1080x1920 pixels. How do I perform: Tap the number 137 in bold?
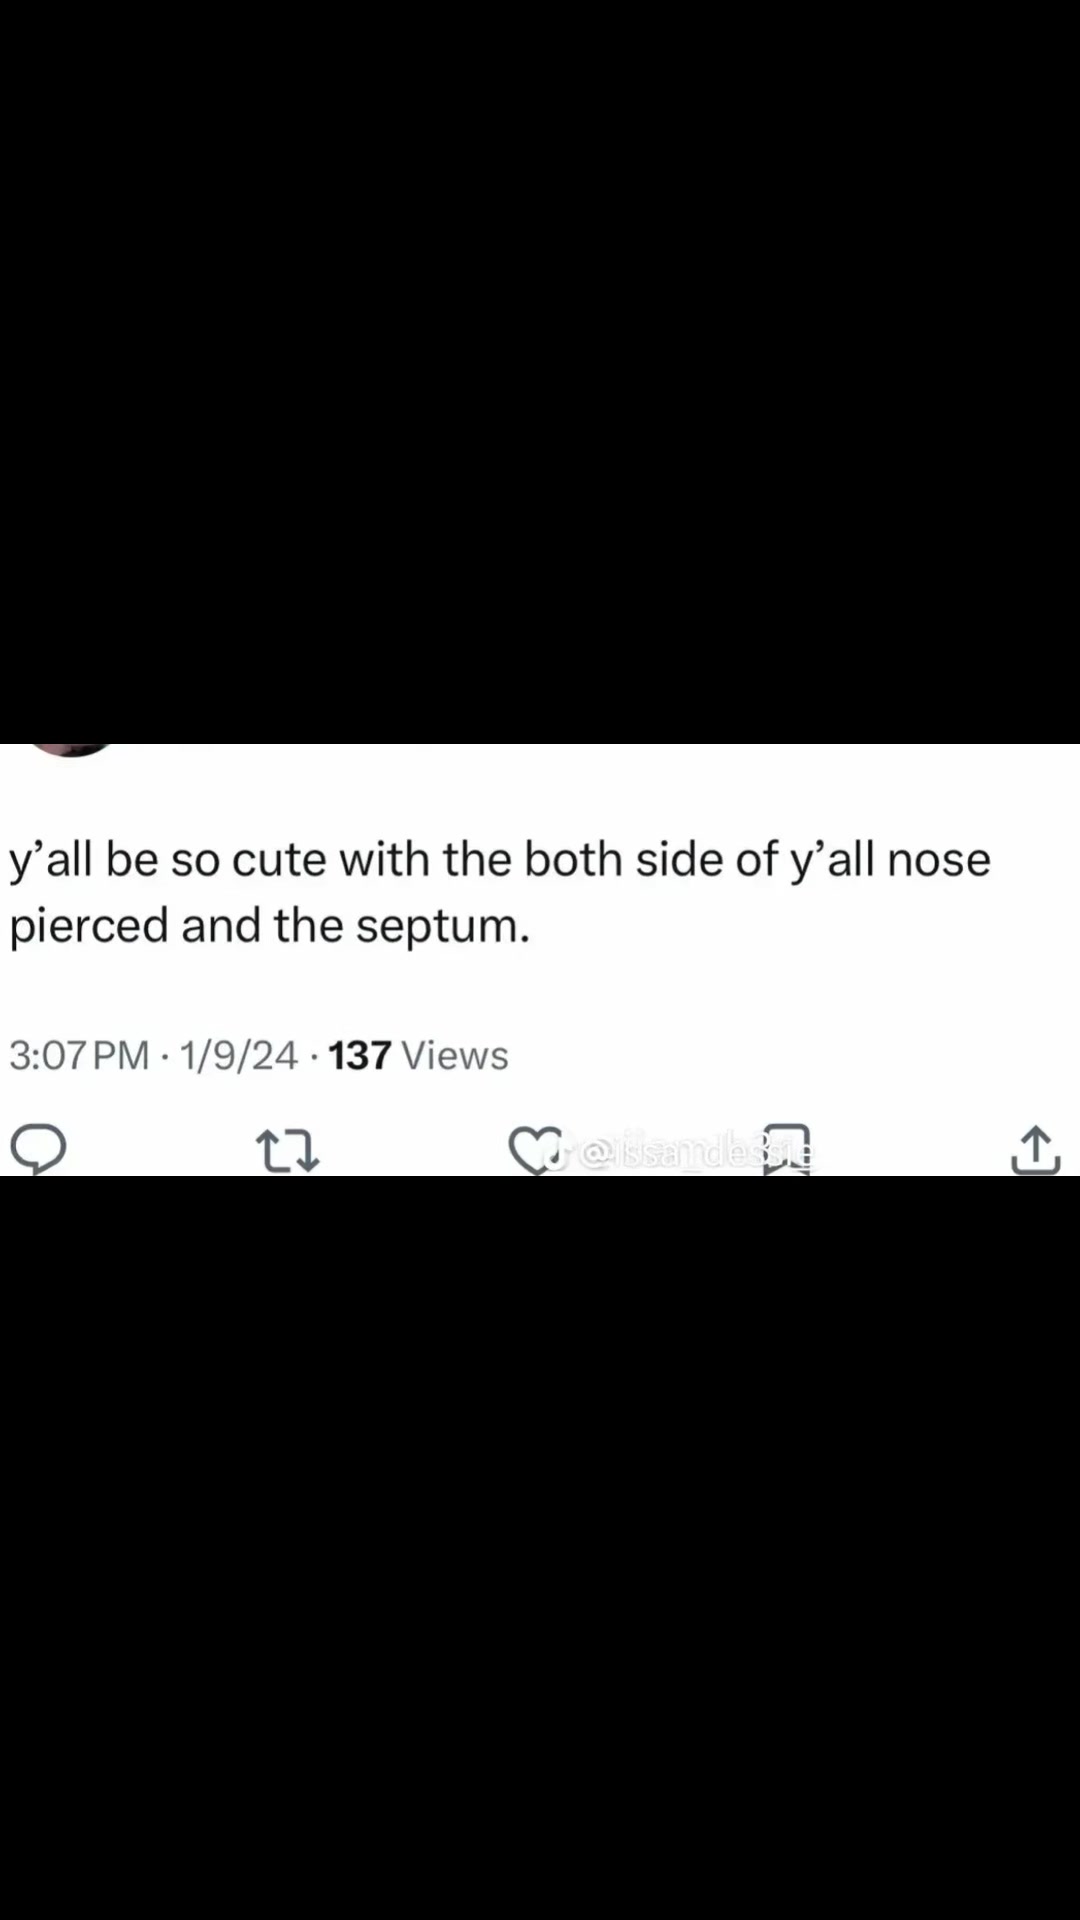coord(359,1055)
